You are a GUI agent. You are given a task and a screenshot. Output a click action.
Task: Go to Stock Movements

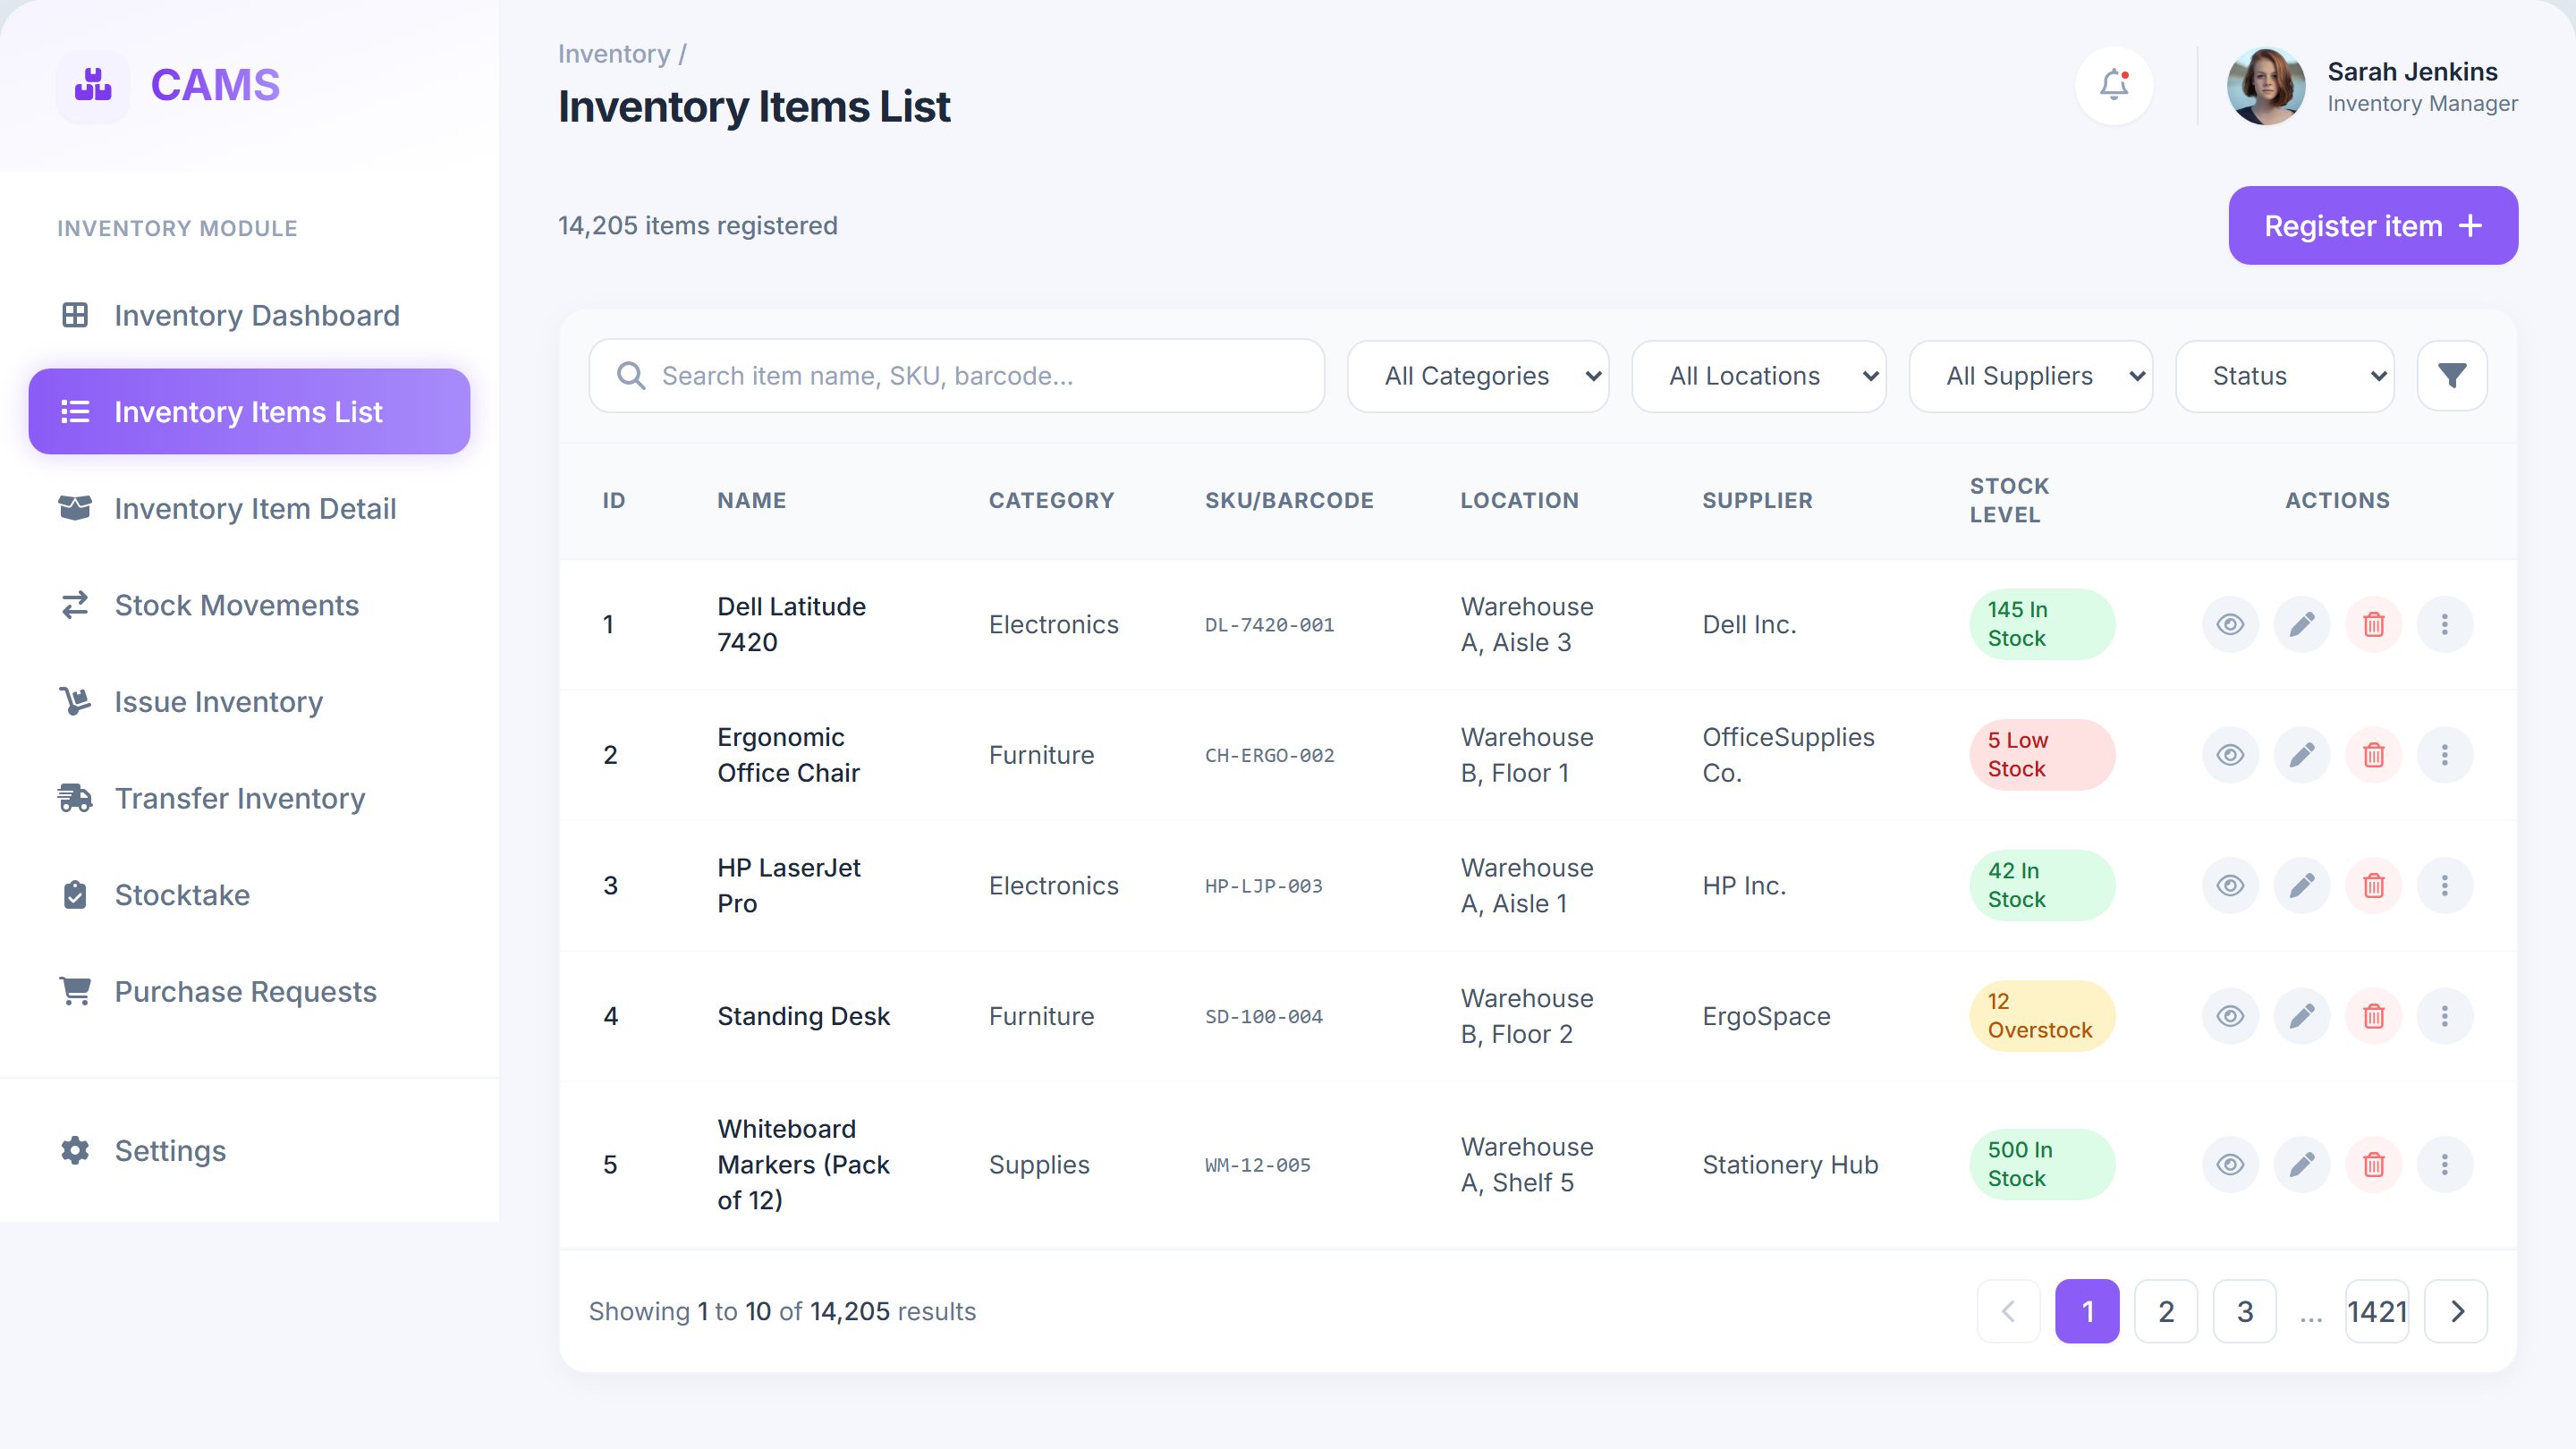click(249, 605)
